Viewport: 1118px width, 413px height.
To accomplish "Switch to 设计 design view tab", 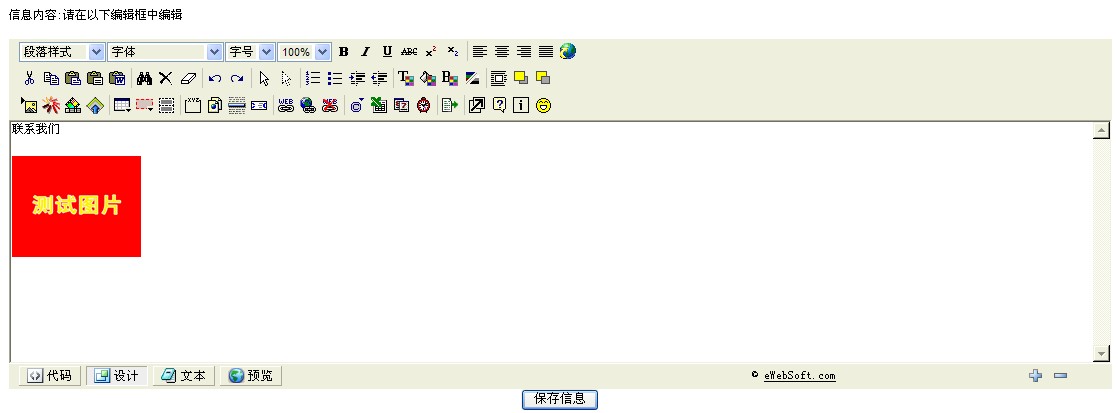I will (x=117, y=376).
